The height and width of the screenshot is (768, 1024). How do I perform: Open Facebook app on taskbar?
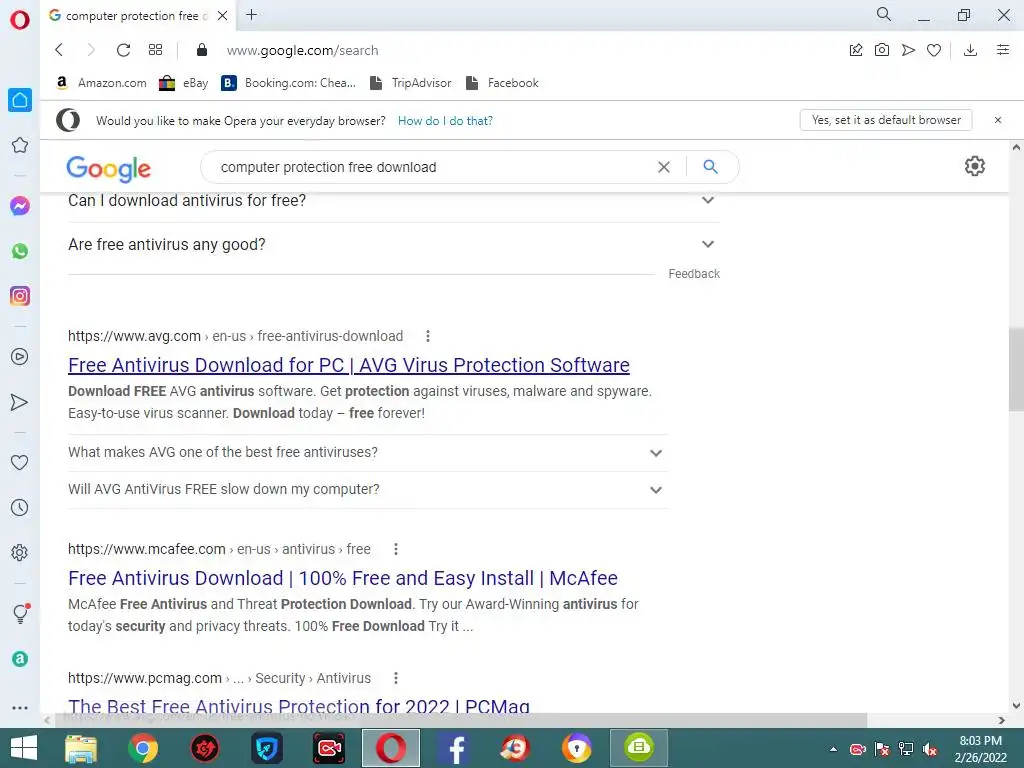click(x=454, y=748)
